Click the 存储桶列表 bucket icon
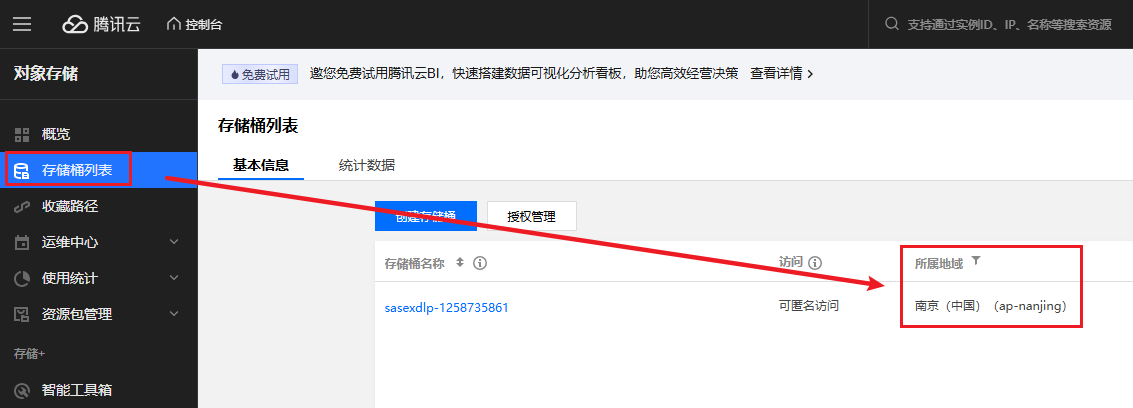The image size is (1133, 408). 22,170
